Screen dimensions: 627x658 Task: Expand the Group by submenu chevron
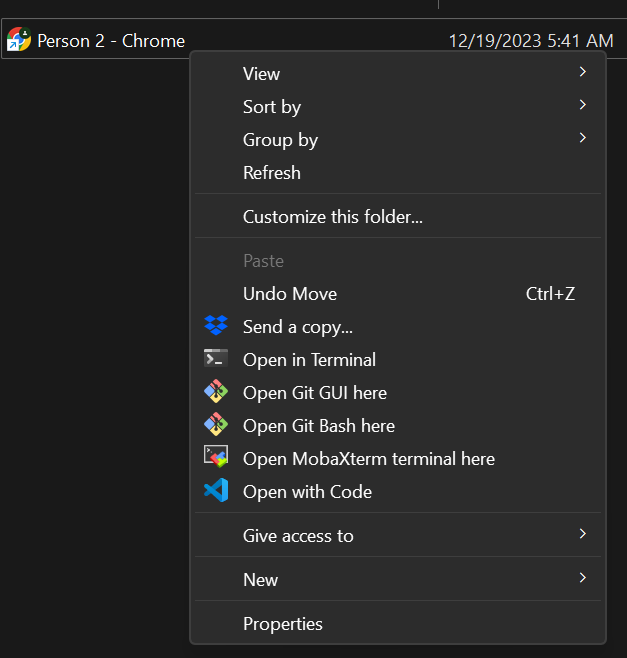582,138
